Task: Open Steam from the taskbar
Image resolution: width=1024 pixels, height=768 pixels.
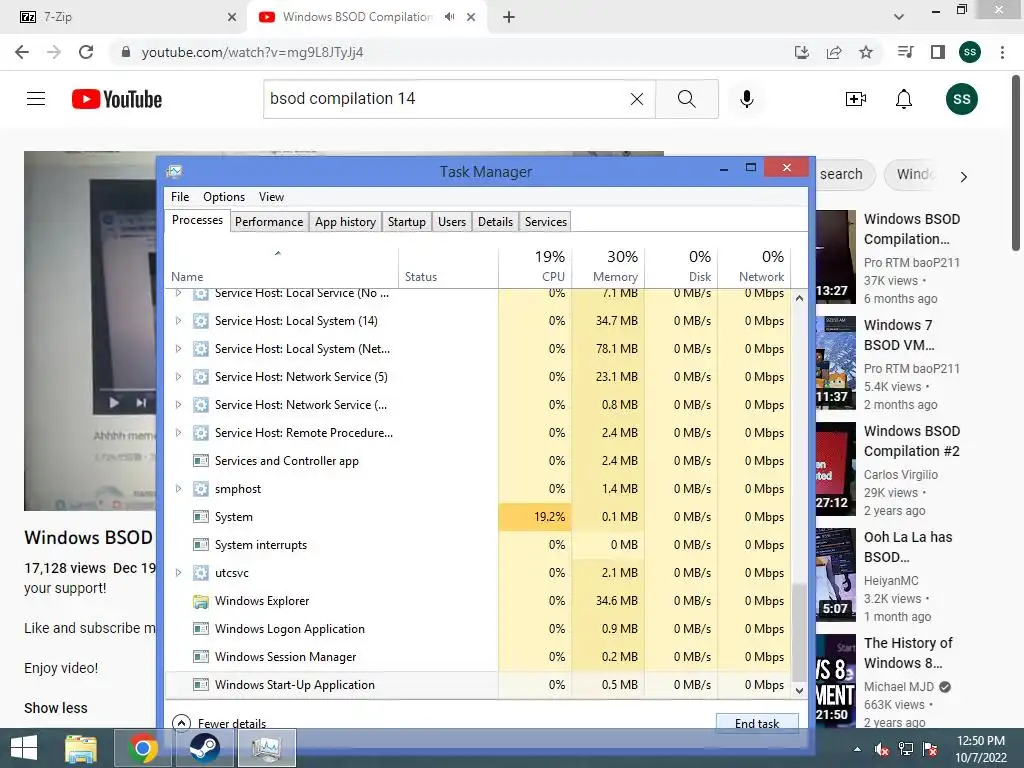Action: [204, 748]
